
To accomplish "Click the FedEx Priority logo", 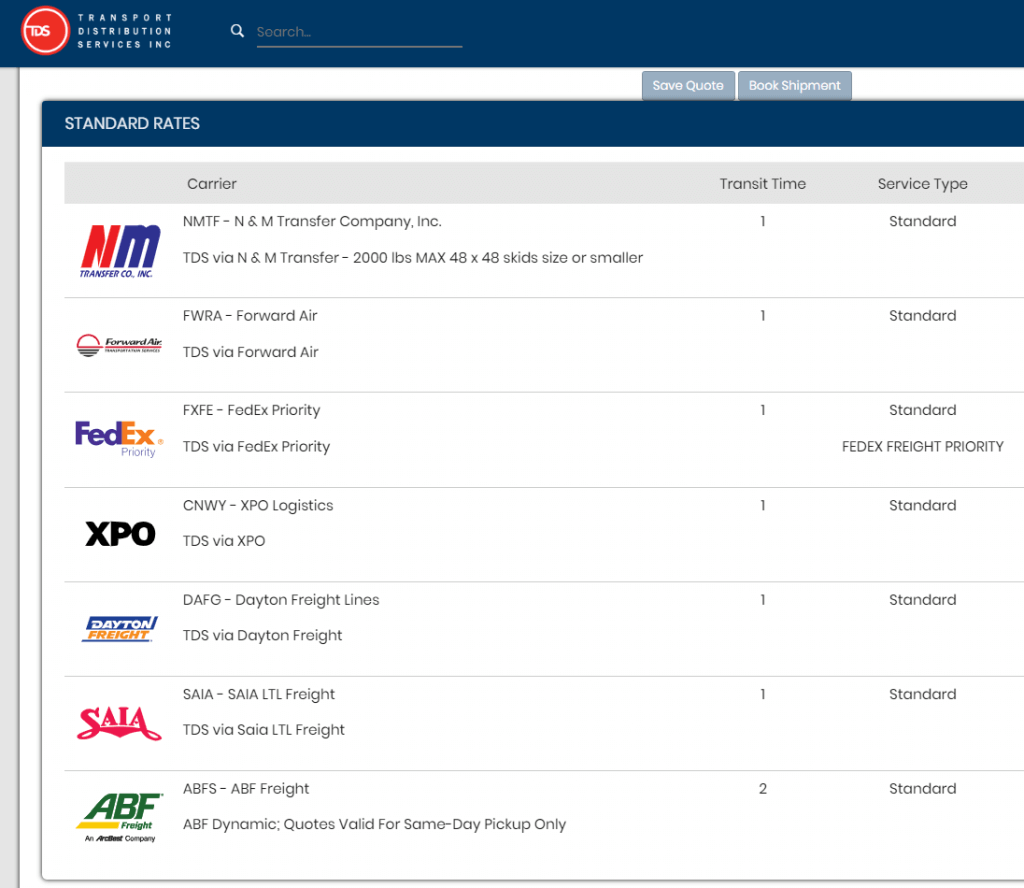I will pyautogui.click(x=120, y=439).
